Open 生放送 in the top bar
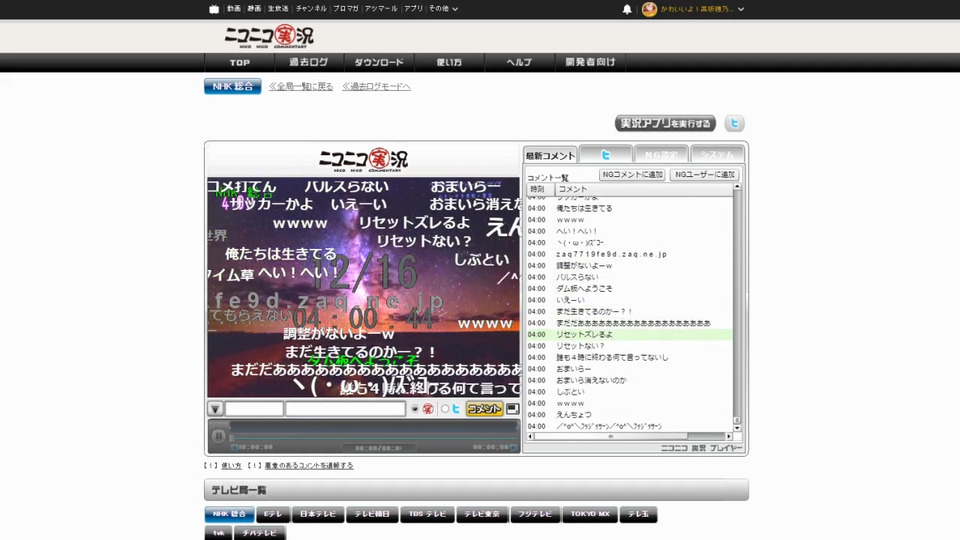960x540 pixels. point(278,9)
